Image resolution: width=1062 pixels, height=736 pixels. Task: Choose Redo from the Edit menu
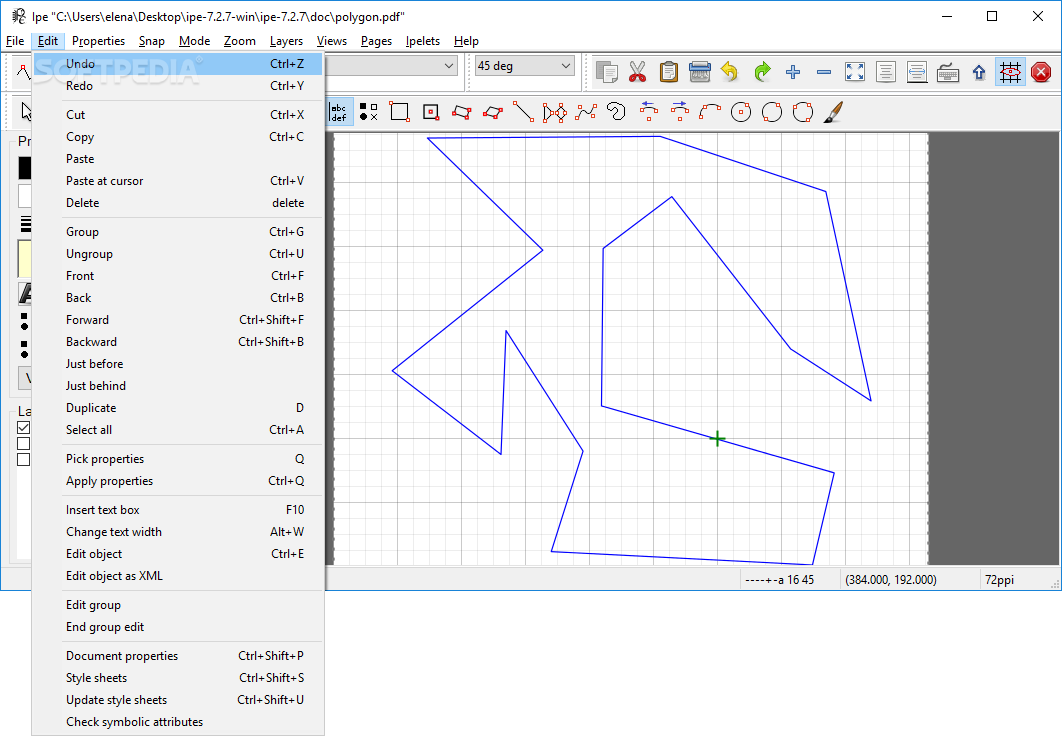177,86
